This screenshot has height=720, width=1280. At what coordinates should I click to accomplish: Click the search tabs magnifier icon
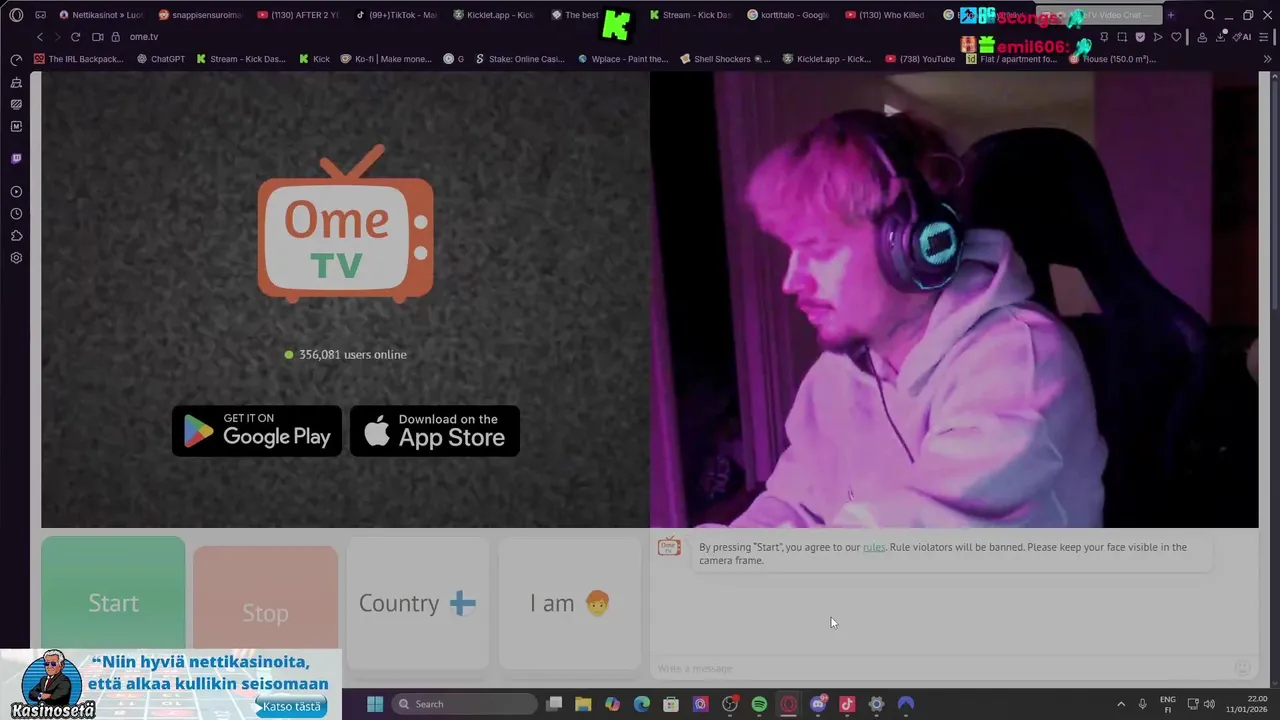tap(1209, 15)
